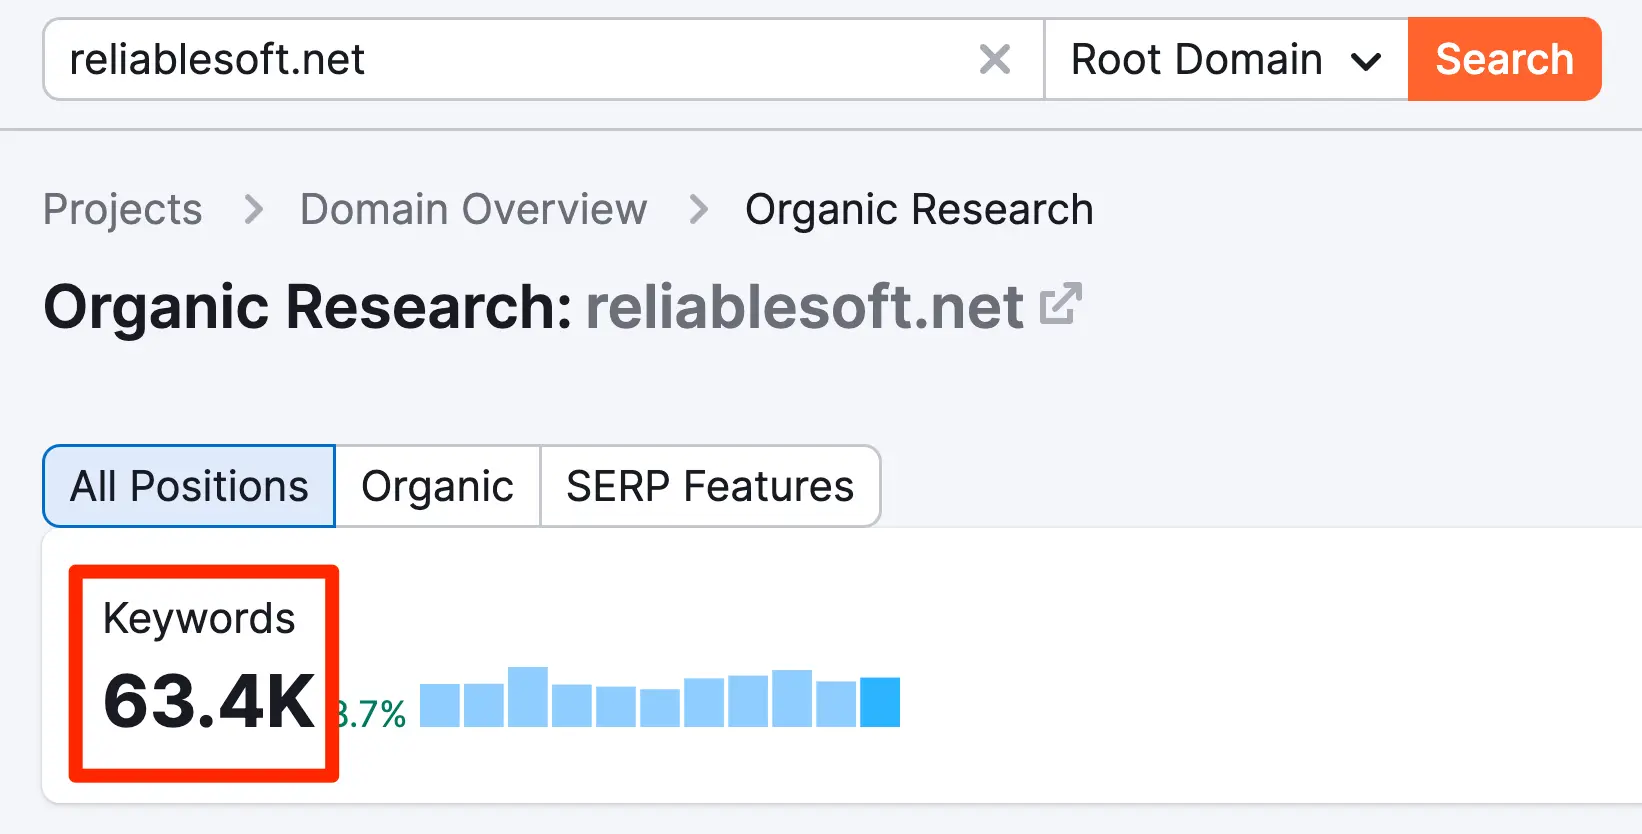
Task: Select the Organic Research breadcrumb item
Action: pos(919,210)
